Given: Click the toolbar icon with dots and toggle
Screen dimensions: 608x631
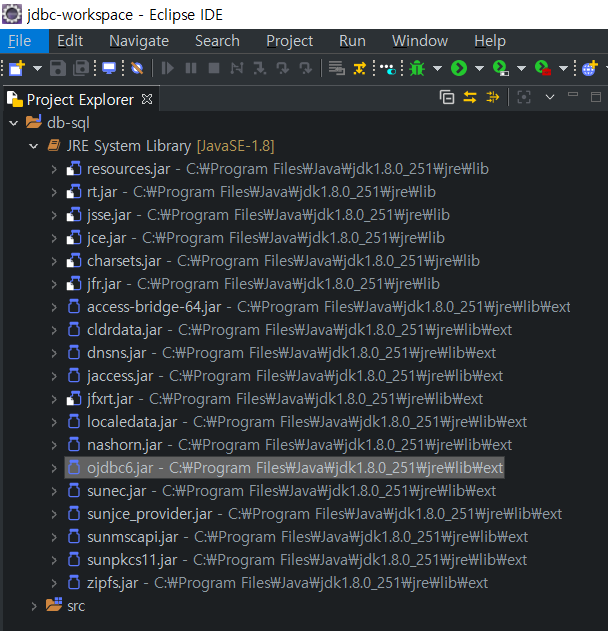Looking at the screenshot, I should 388,68.
